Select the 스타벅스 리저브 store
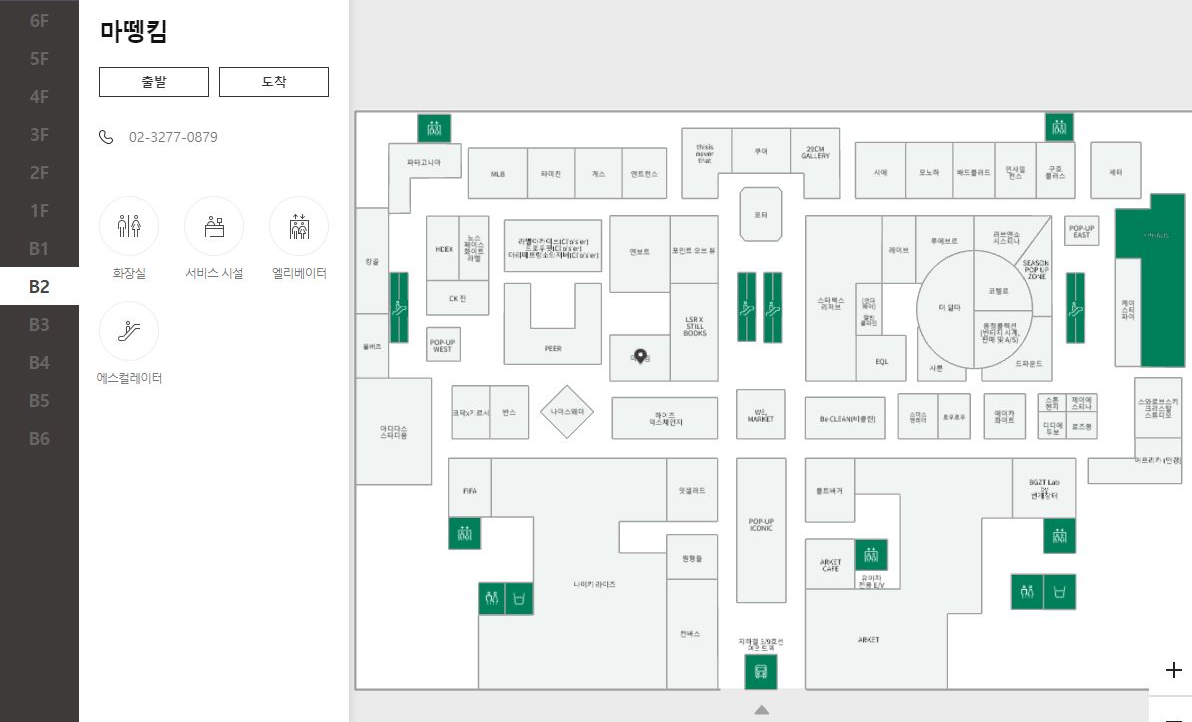 (x=830, y=304)
